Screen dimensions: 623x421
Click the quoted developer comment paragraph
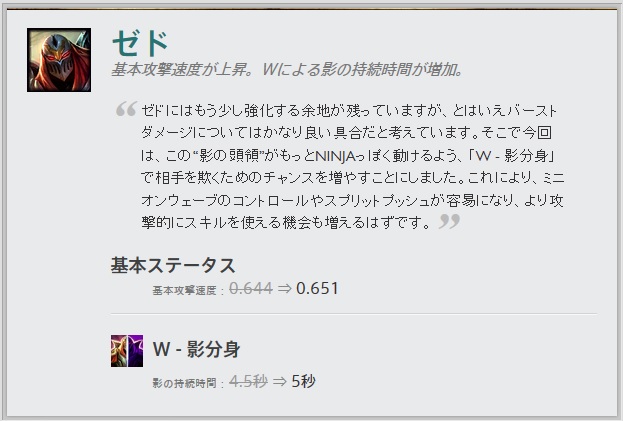point(353,166)
